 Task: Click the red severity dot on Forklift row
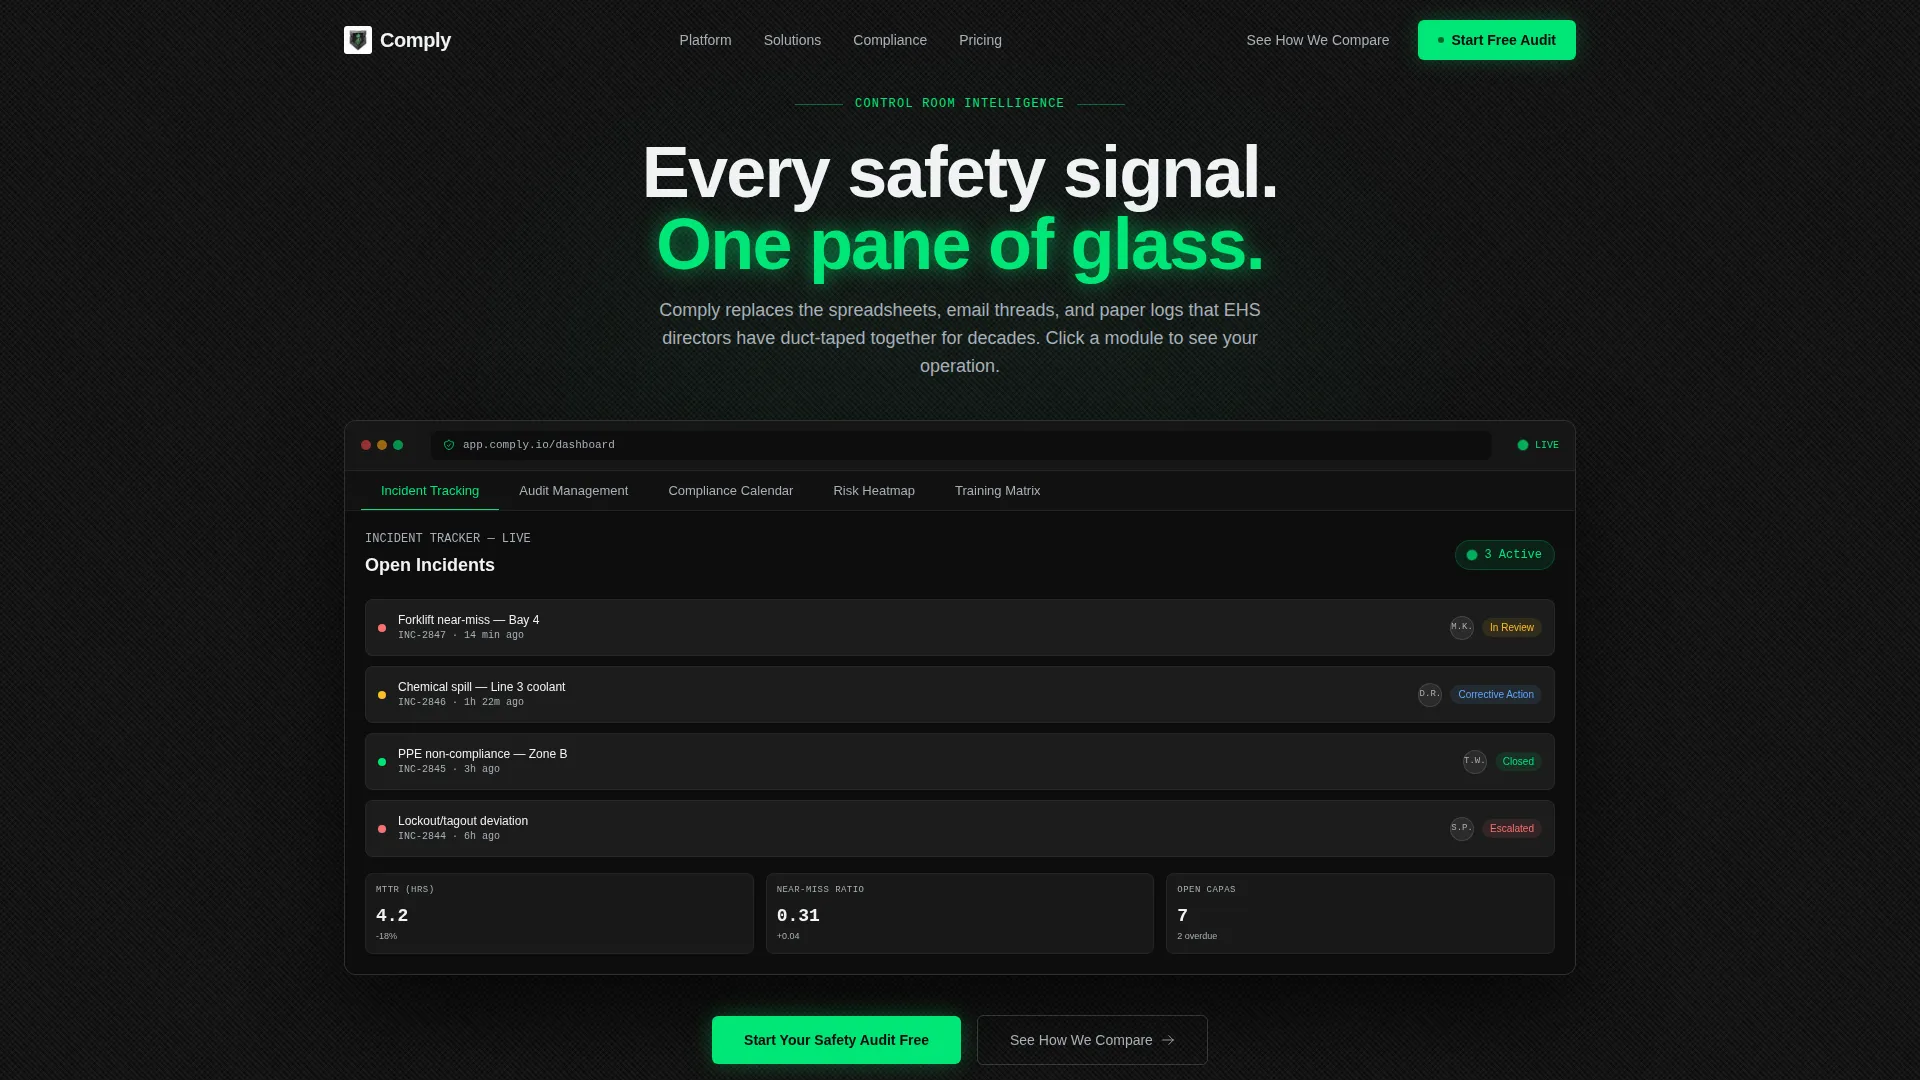[382, 628]
